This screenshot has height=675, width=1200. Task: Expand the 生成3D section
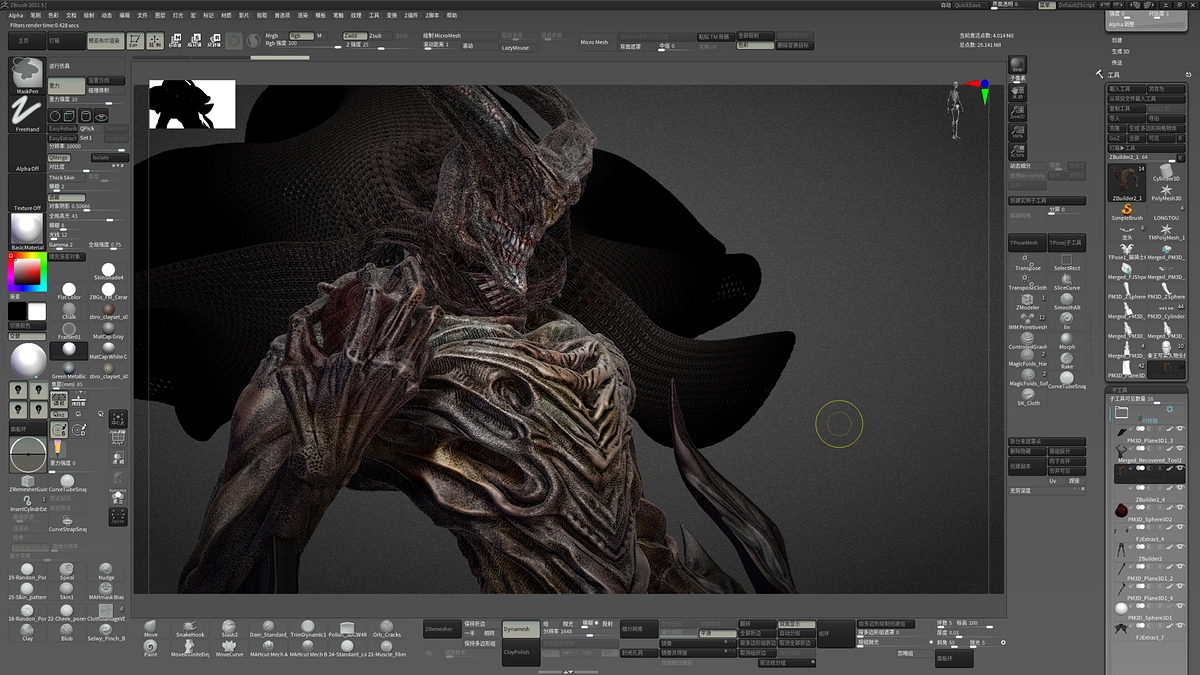(x=1120, y=51)
